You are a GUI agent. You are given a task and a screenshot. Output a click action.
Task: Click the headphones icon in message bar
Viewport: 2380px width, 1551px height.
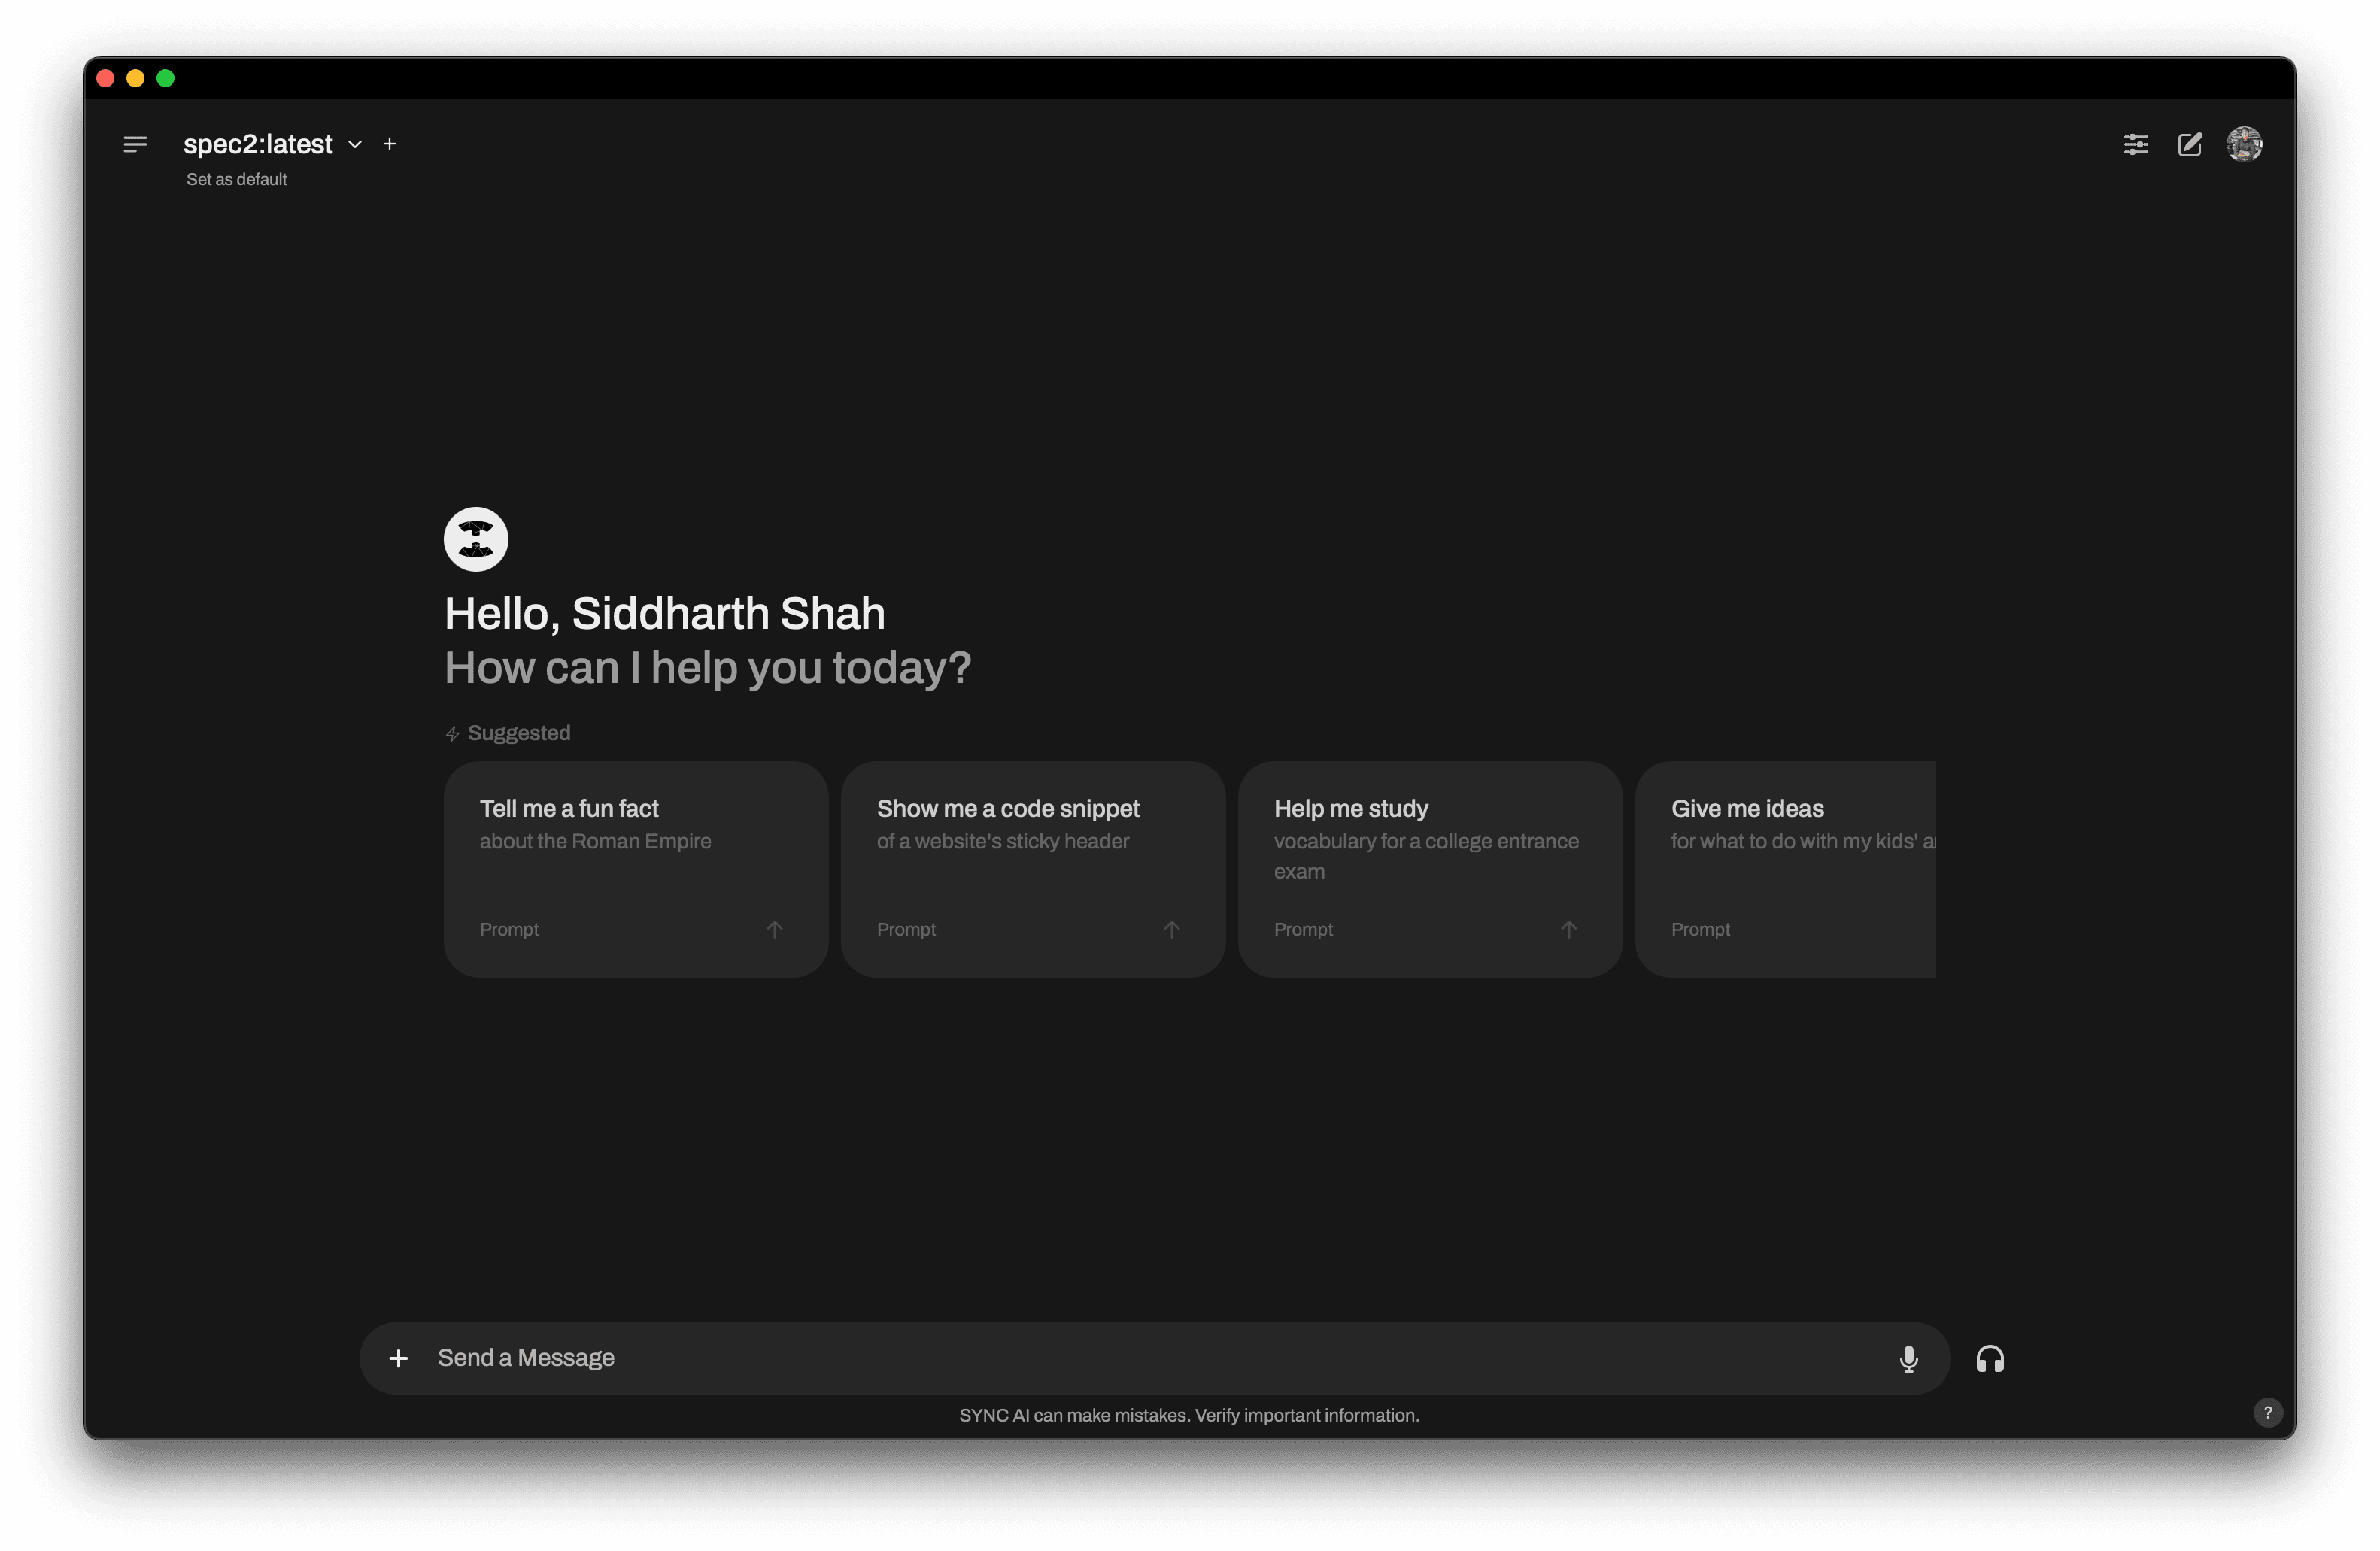point(1990,1357)
